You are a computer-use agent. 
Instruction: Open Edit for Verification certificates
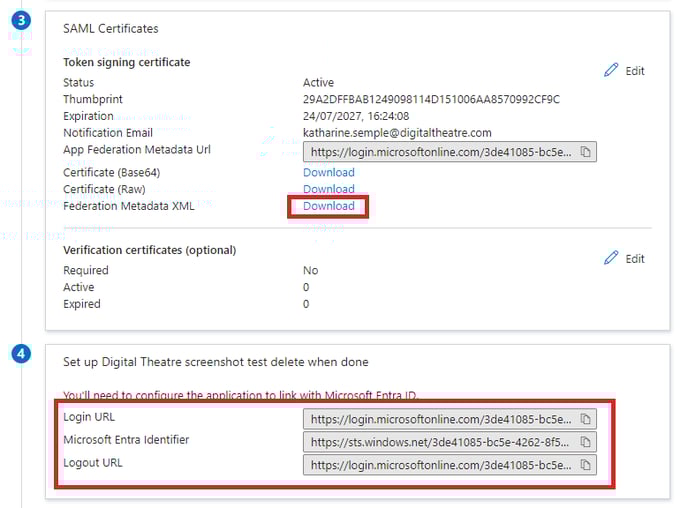click(x=635, y=259)
